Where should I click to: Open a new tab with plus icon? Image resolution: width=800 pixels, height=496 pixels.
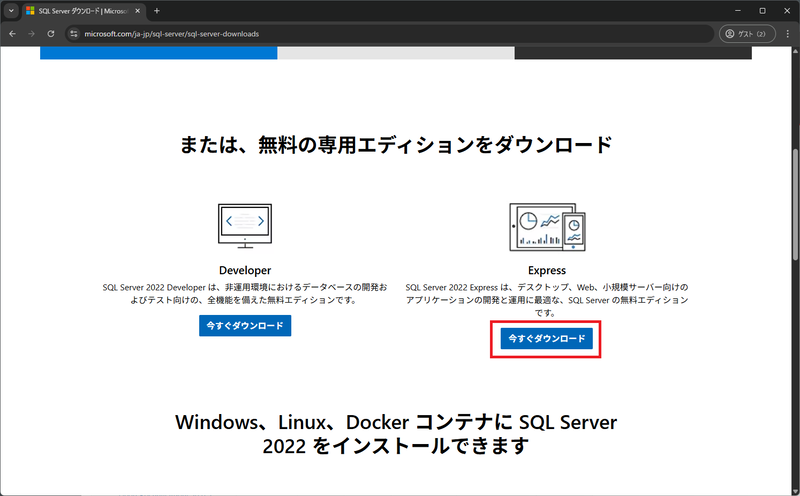157,11
